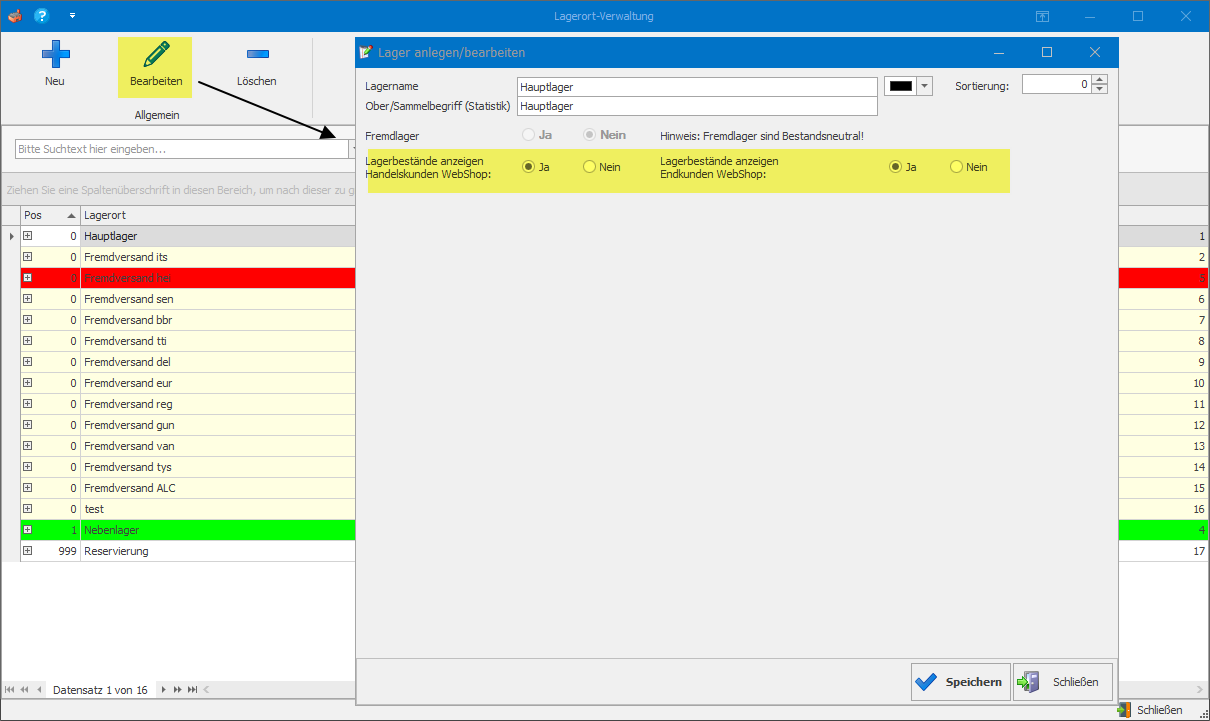This screenshot has width=1210, height=721.
Task: Select the Fremdversand gun row
Action: (188, 425)
